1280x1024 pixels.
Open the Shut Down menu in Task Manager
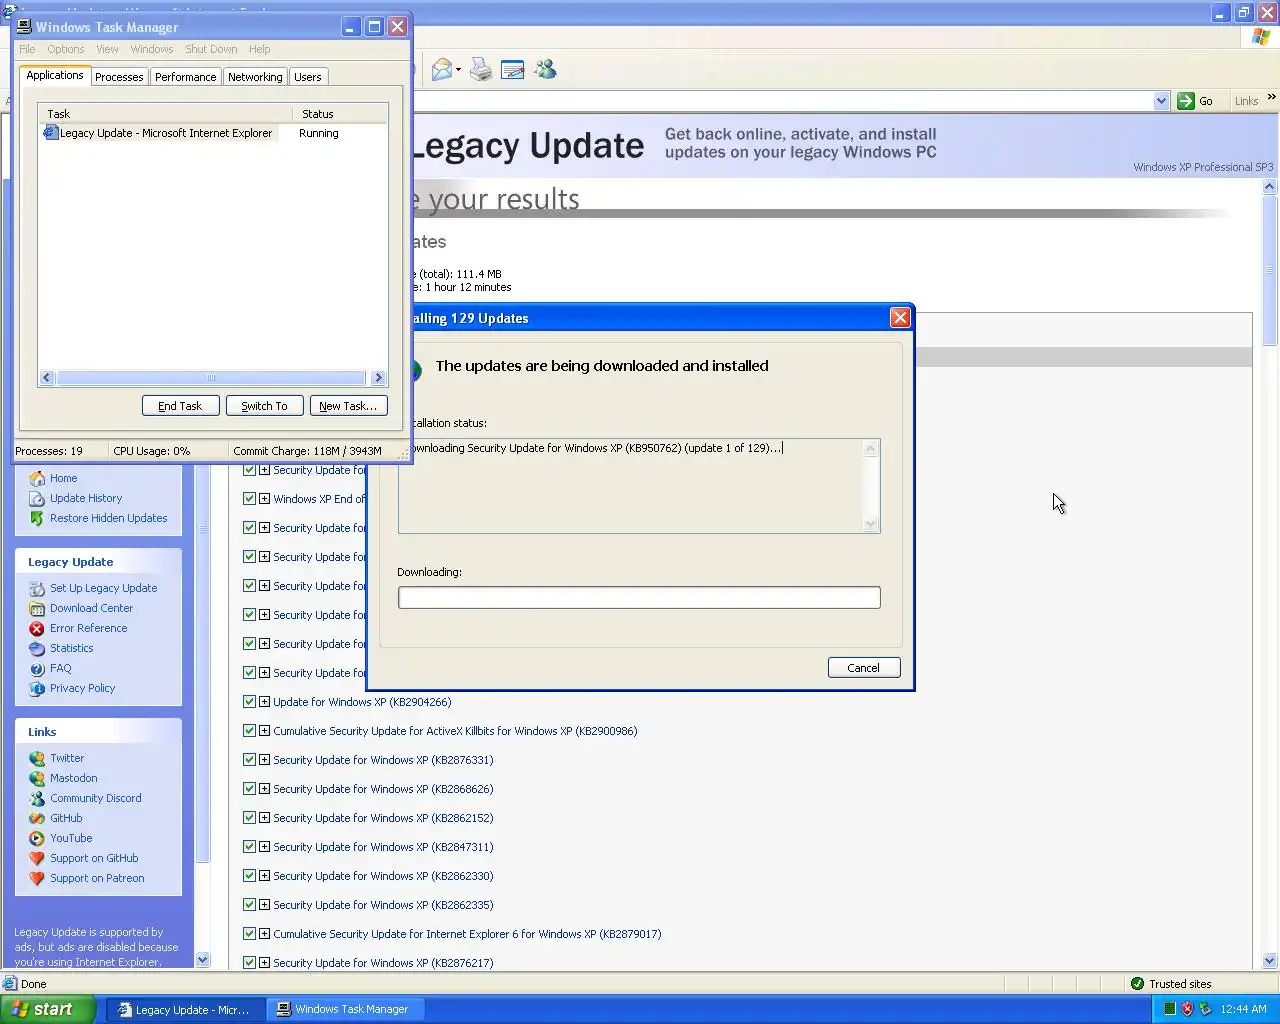coord(211,49)
